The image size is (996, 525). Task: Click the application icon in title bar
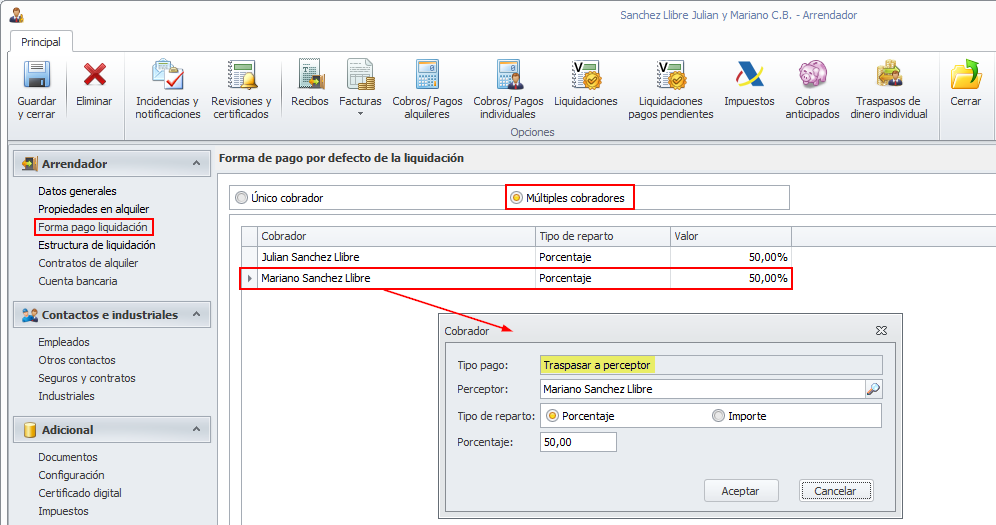[17, 15]
